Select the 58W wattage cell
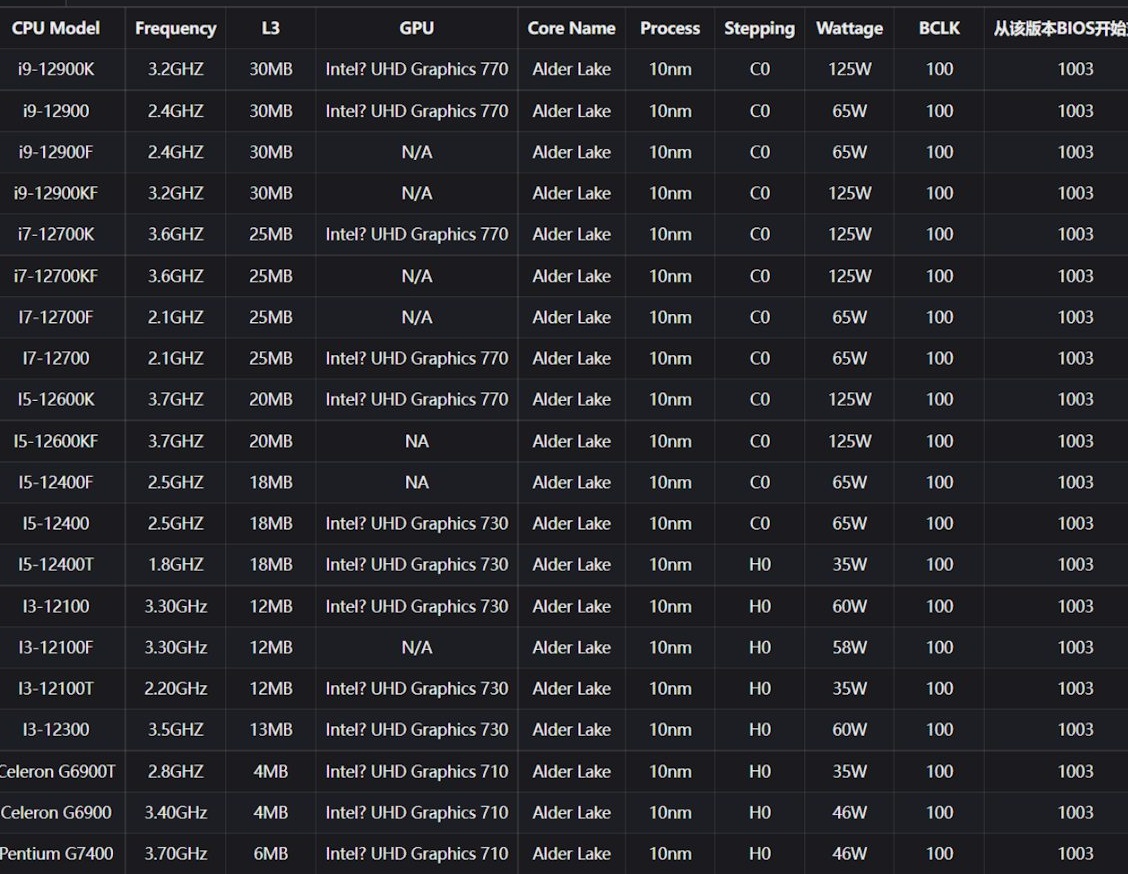The image size is (1128, 874). coord(850,647)
